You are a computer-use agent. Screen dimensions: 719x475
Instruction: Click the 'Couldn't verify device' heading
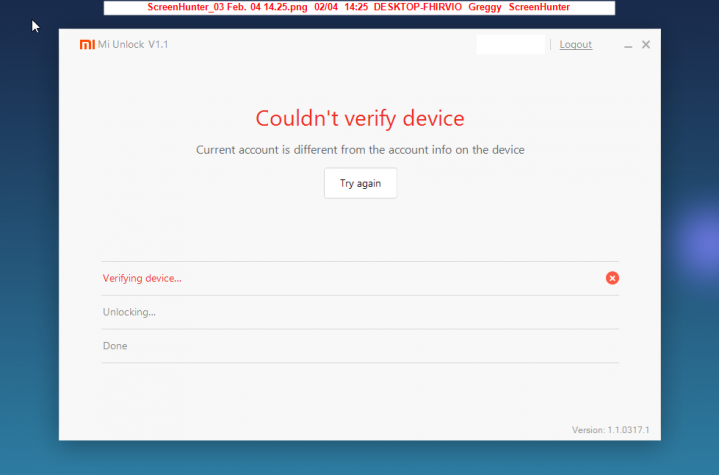click(360, 118)
